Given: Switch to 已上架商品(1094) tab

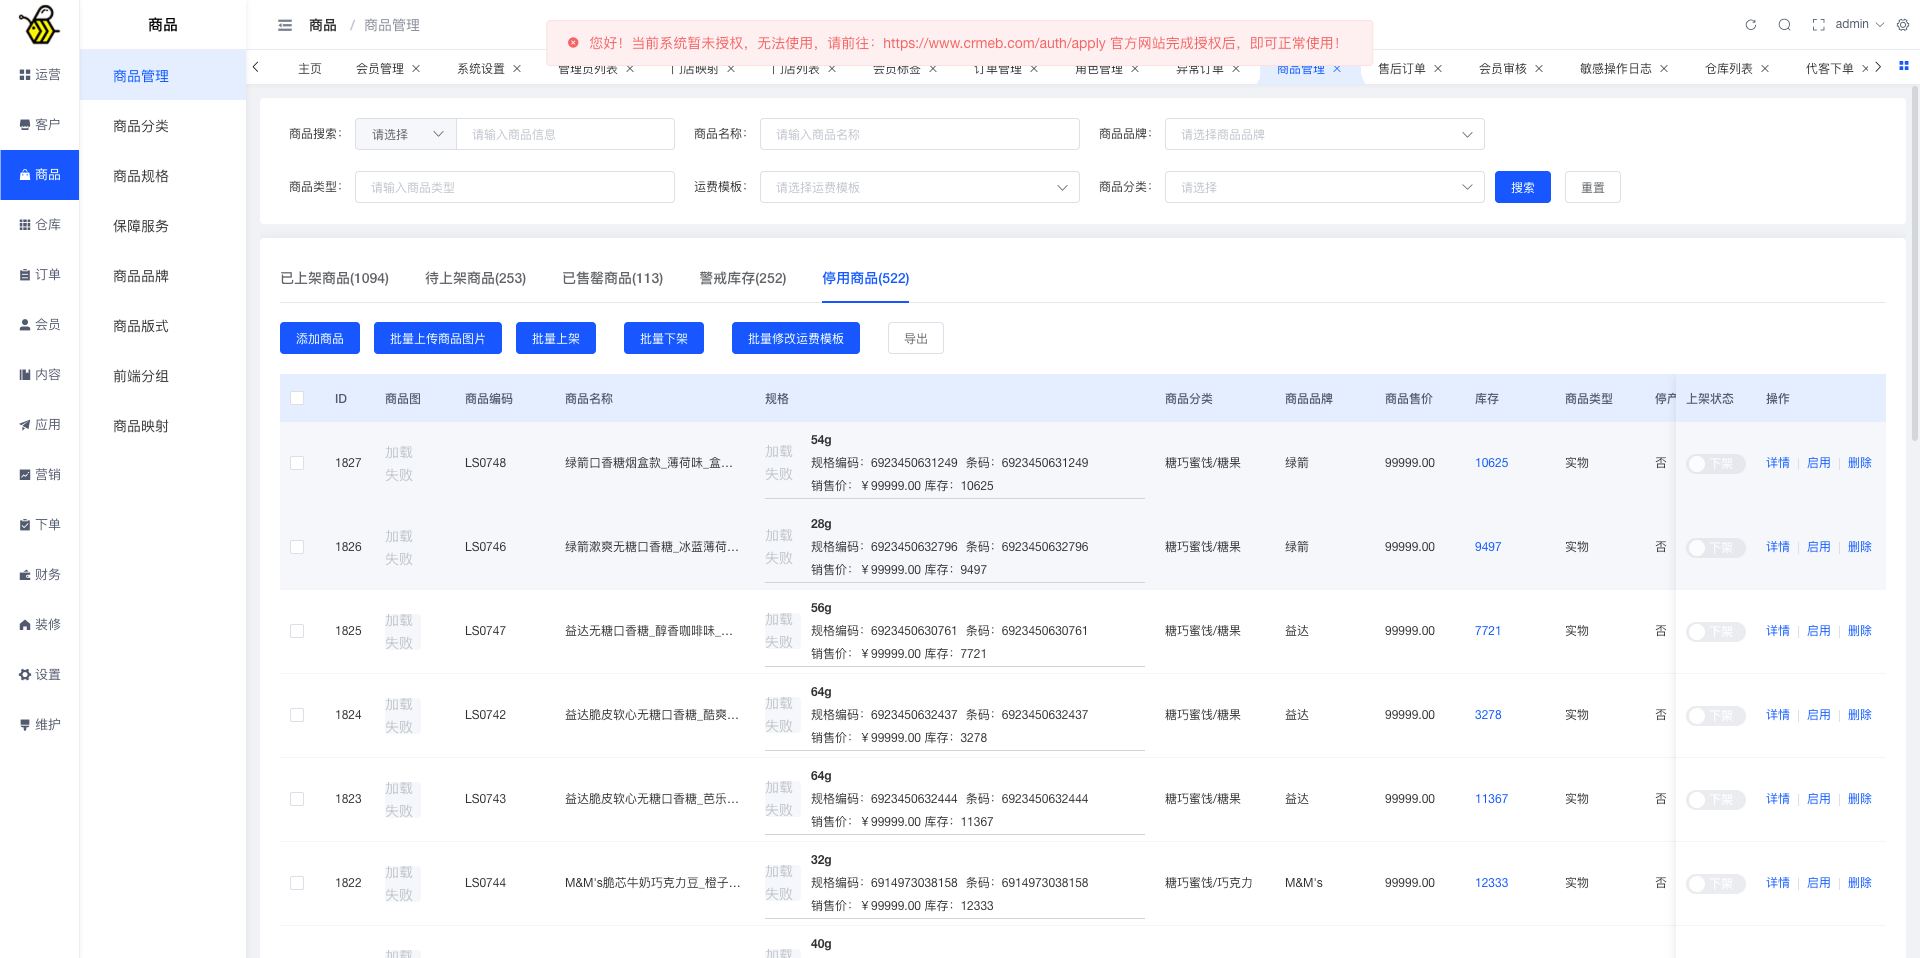Looking at the screenshot, I should (x=334, y=278).
